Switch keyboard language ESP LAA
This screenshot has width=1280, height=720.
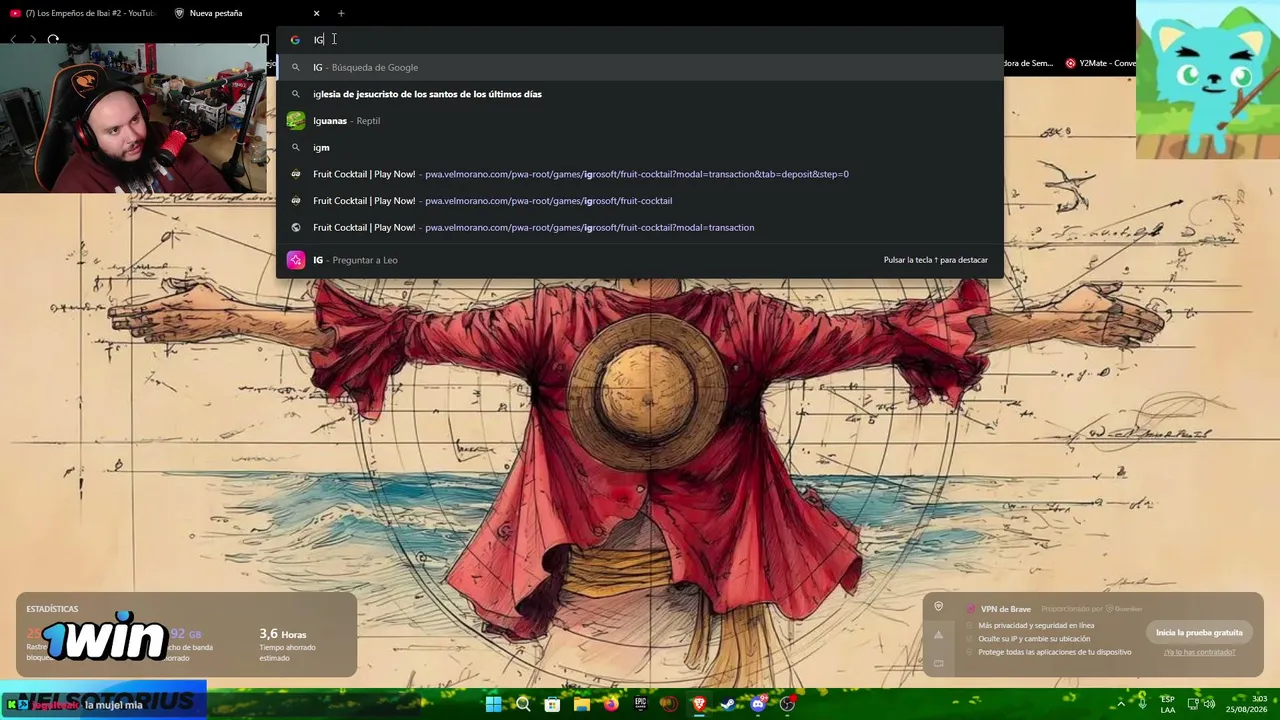pyautogui.click(x=1168, y=704)
